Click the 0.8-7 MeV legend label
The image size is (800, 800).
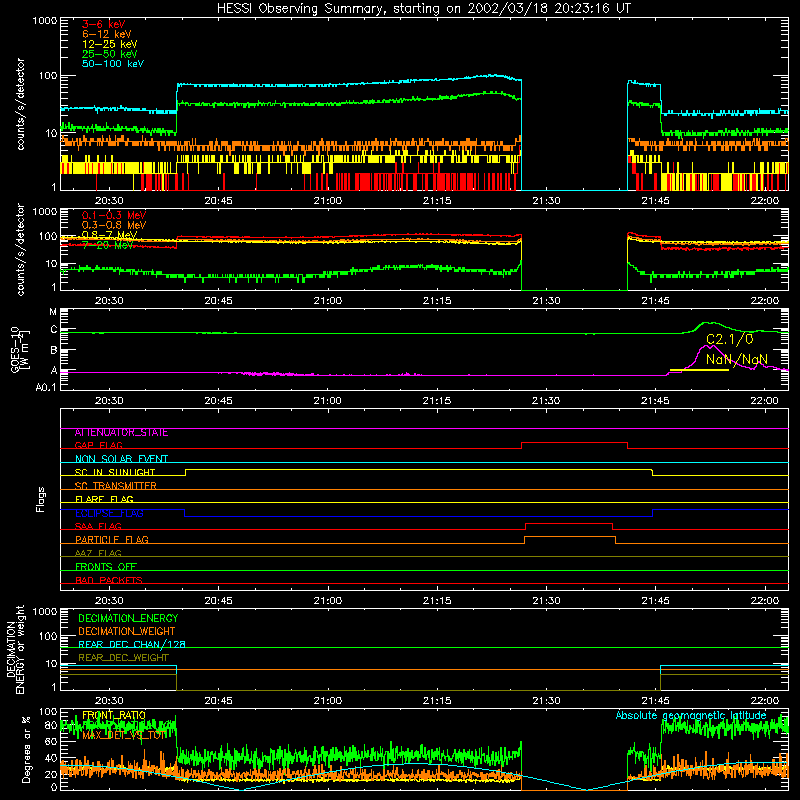[109, 235]
